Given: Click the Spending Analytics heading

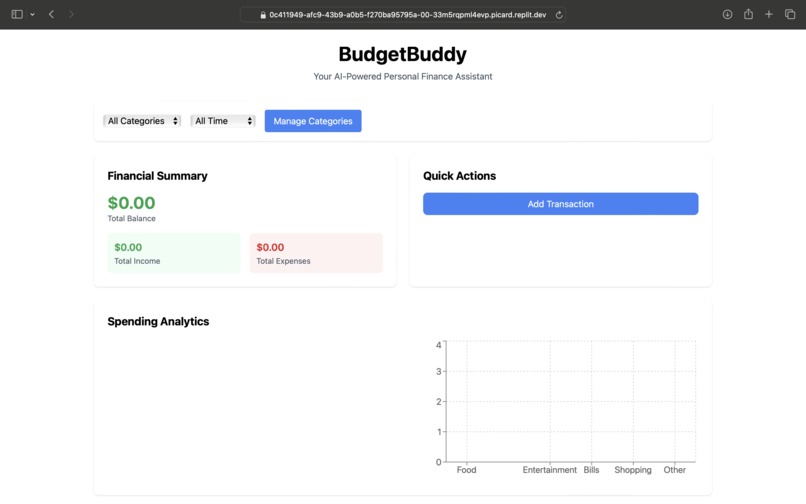Looking at the screenshot, I should coord(158,321).
